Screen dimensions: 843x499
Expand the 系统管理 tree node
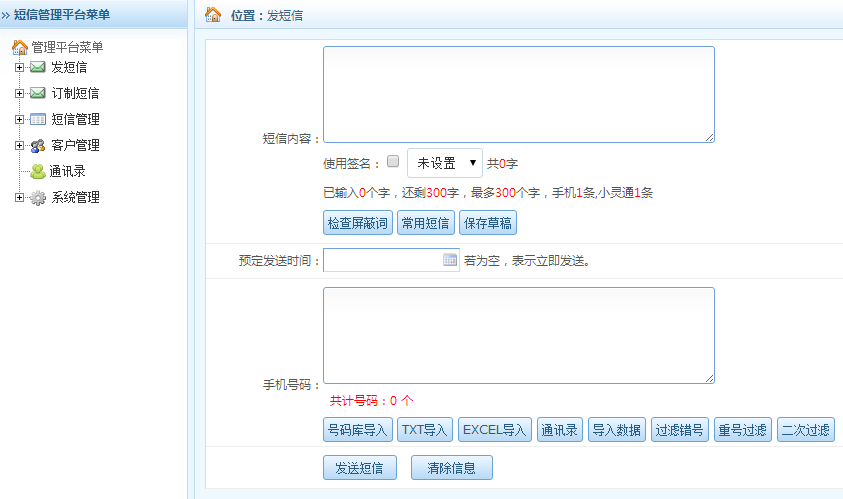point(19,197)
